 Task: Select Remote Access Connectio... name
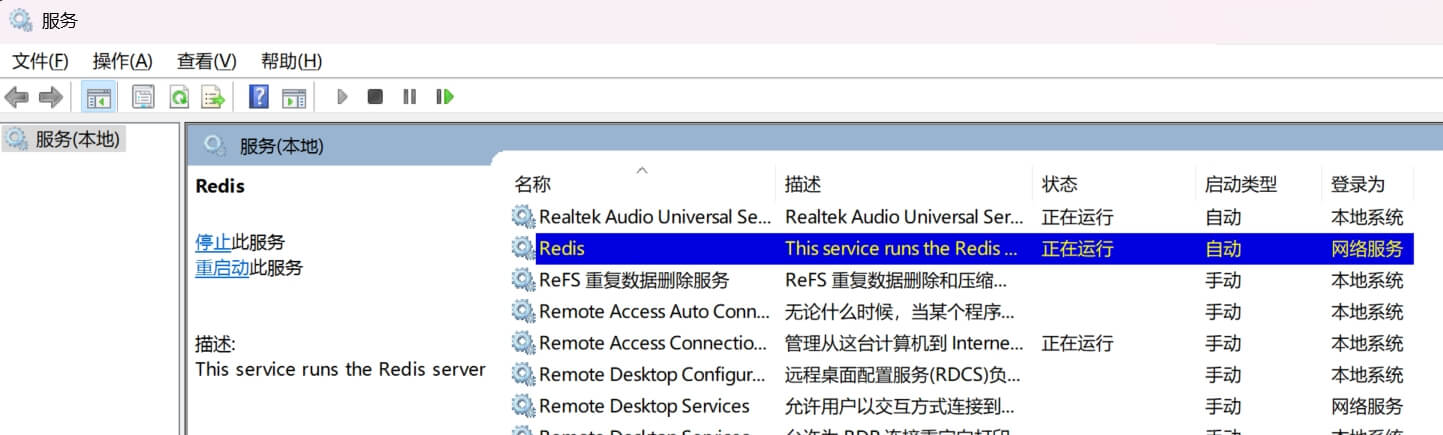pyautogui.click(x=654, y=343)
